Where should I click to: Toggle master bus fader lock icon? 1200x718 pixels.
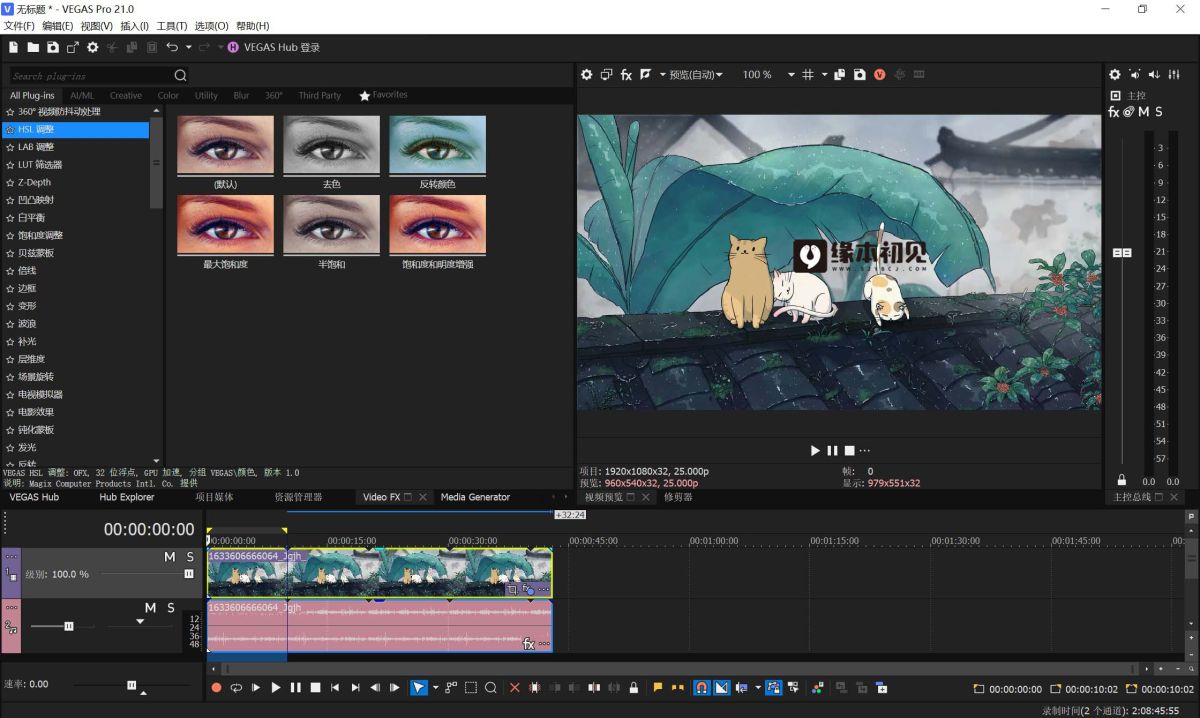click(x=1122, y=481)
